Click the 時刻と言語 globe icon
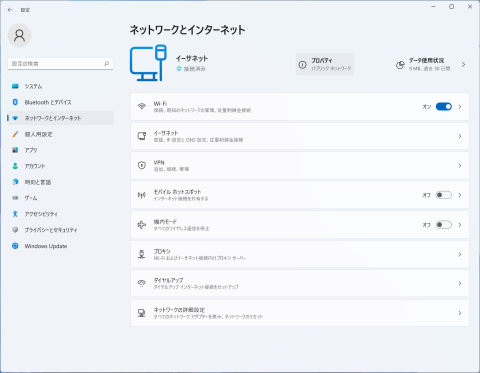This screenshot has width=480, height=373. (x=15, y=182)
